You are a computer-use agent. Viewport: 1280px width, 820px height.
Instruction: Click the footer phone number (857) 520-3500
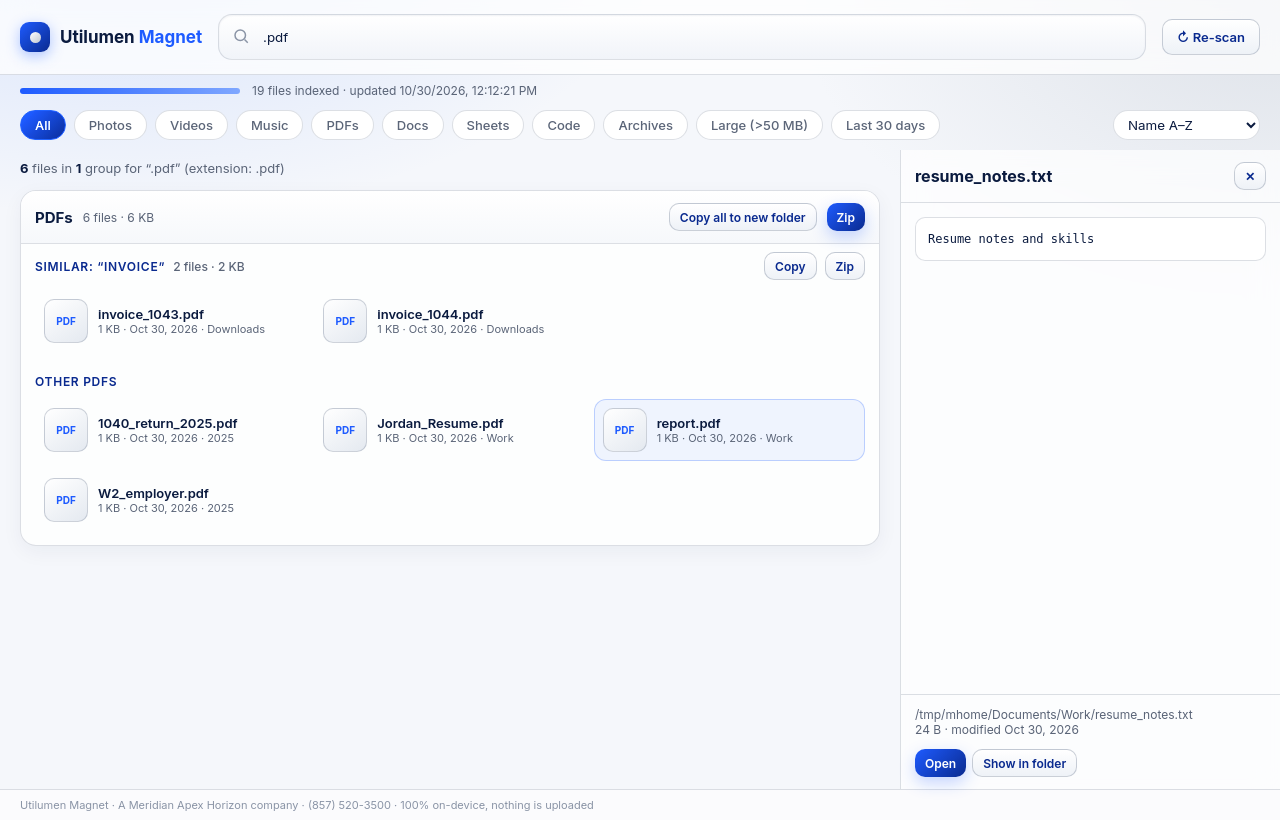349,805
